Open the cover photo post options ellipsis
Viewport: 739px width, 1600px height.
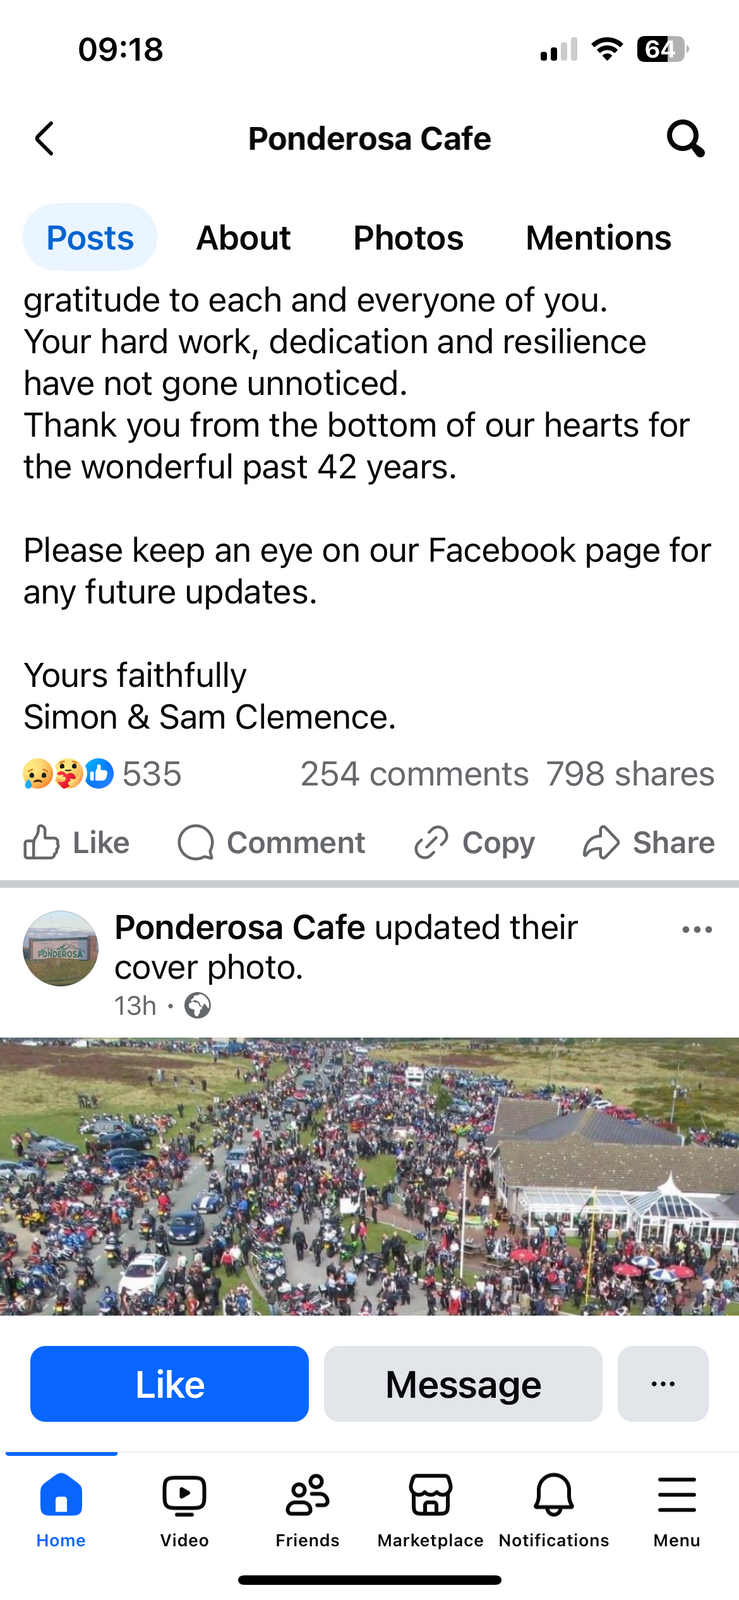pyautogui.click(x=696, y=930)
